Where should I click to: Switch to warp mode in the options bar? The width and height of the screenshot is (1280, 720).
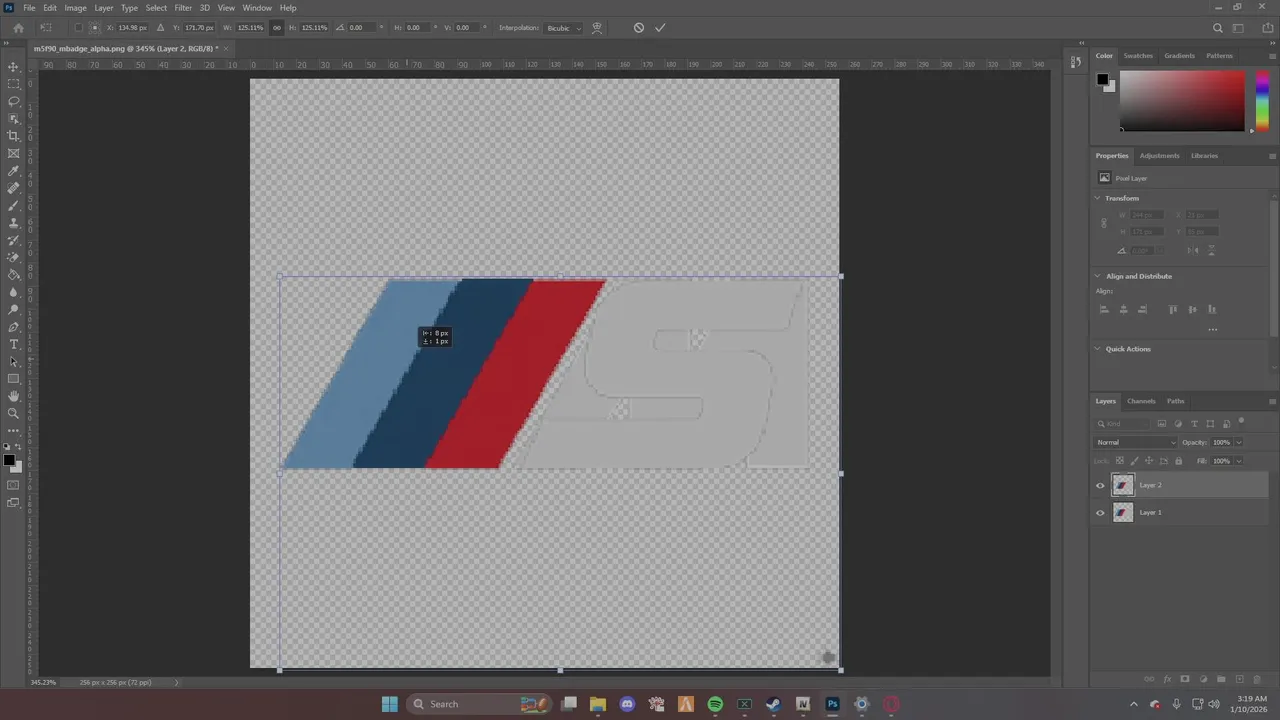(x=597, y=28)
